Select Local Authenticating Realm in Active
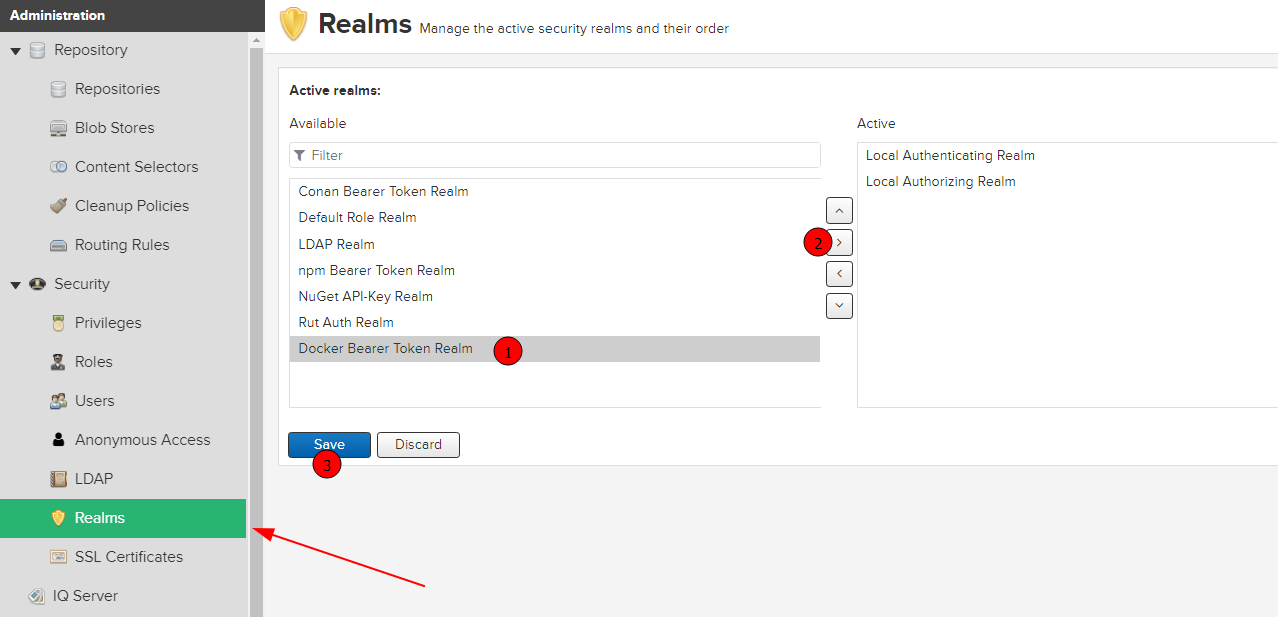Viewport: 1278px width, 617px height. coord(1068,155)
